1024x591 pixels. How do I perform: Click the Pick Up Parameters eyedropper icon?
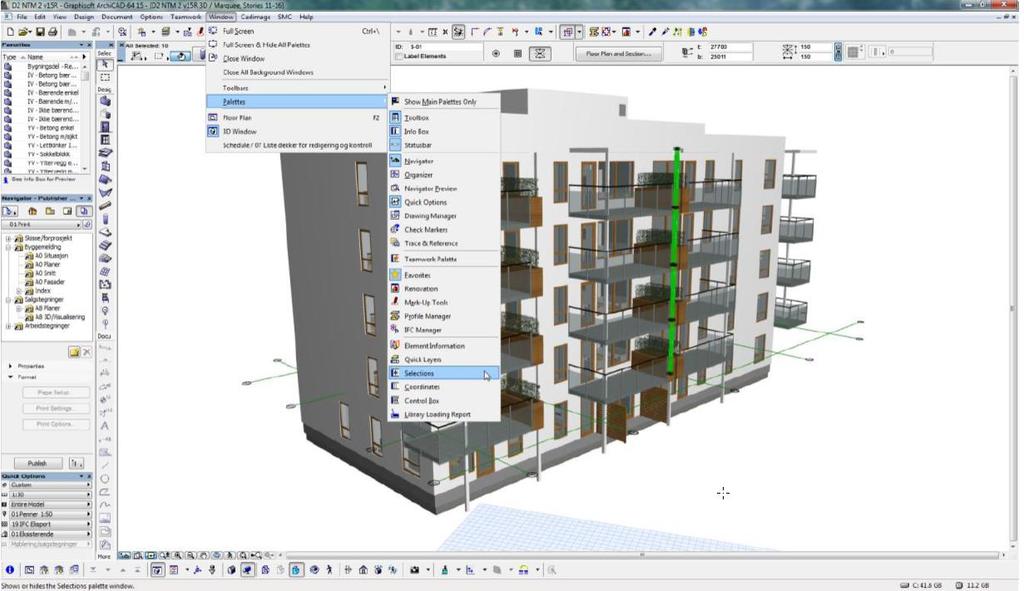coord(652,31)
